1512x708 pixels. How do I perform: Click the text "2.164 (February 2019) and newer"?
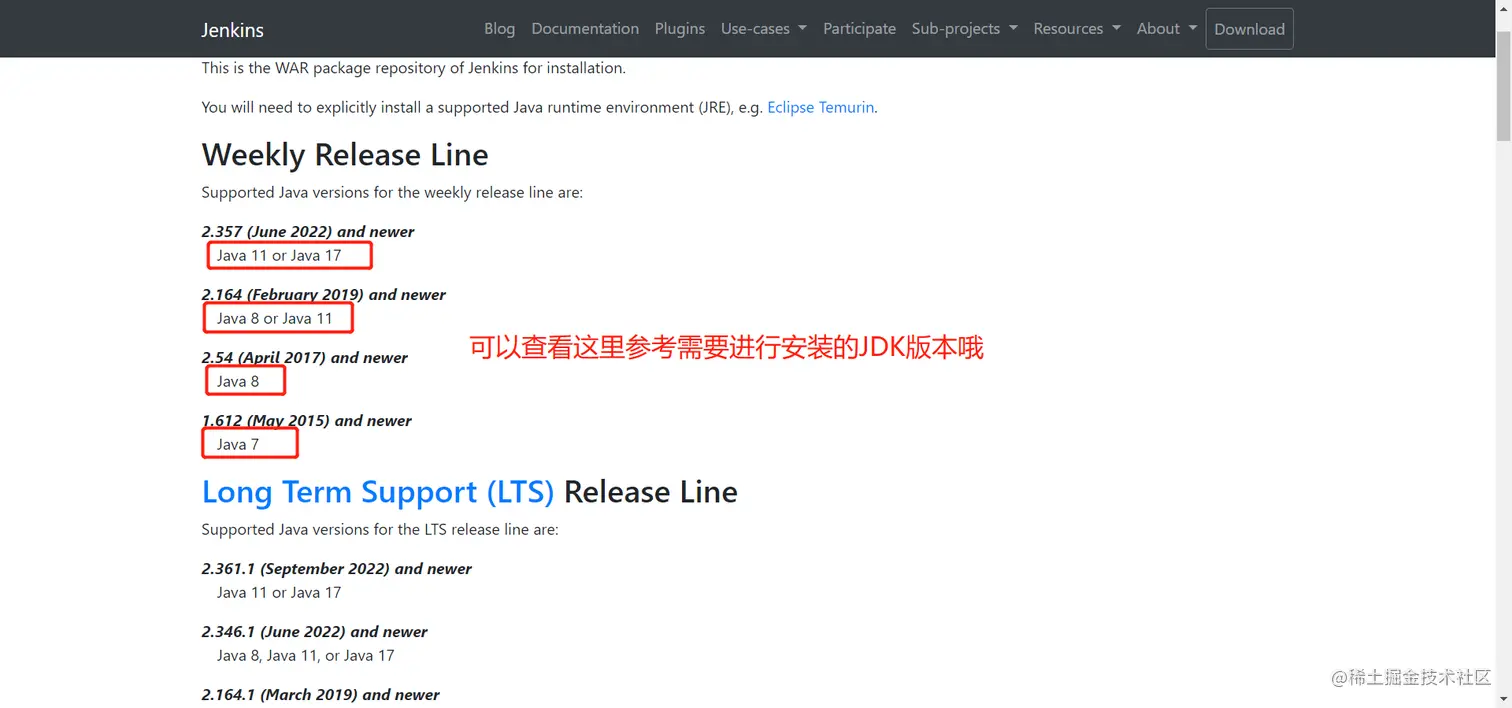click(324, 294)
